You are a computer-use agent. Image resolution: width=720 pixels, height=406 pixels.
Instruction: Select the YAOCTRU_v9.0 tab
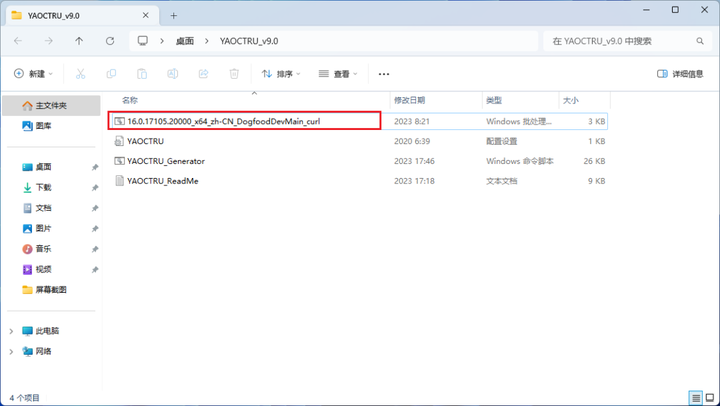(x=83, y=15)
